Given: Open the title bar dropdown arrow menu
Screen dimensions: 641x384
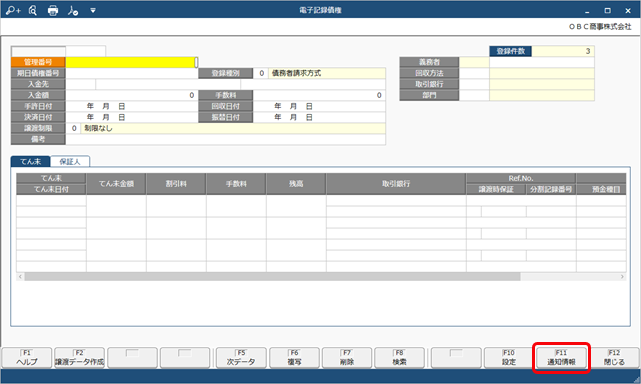Looking at the screenshot, I should pos(93,10).
